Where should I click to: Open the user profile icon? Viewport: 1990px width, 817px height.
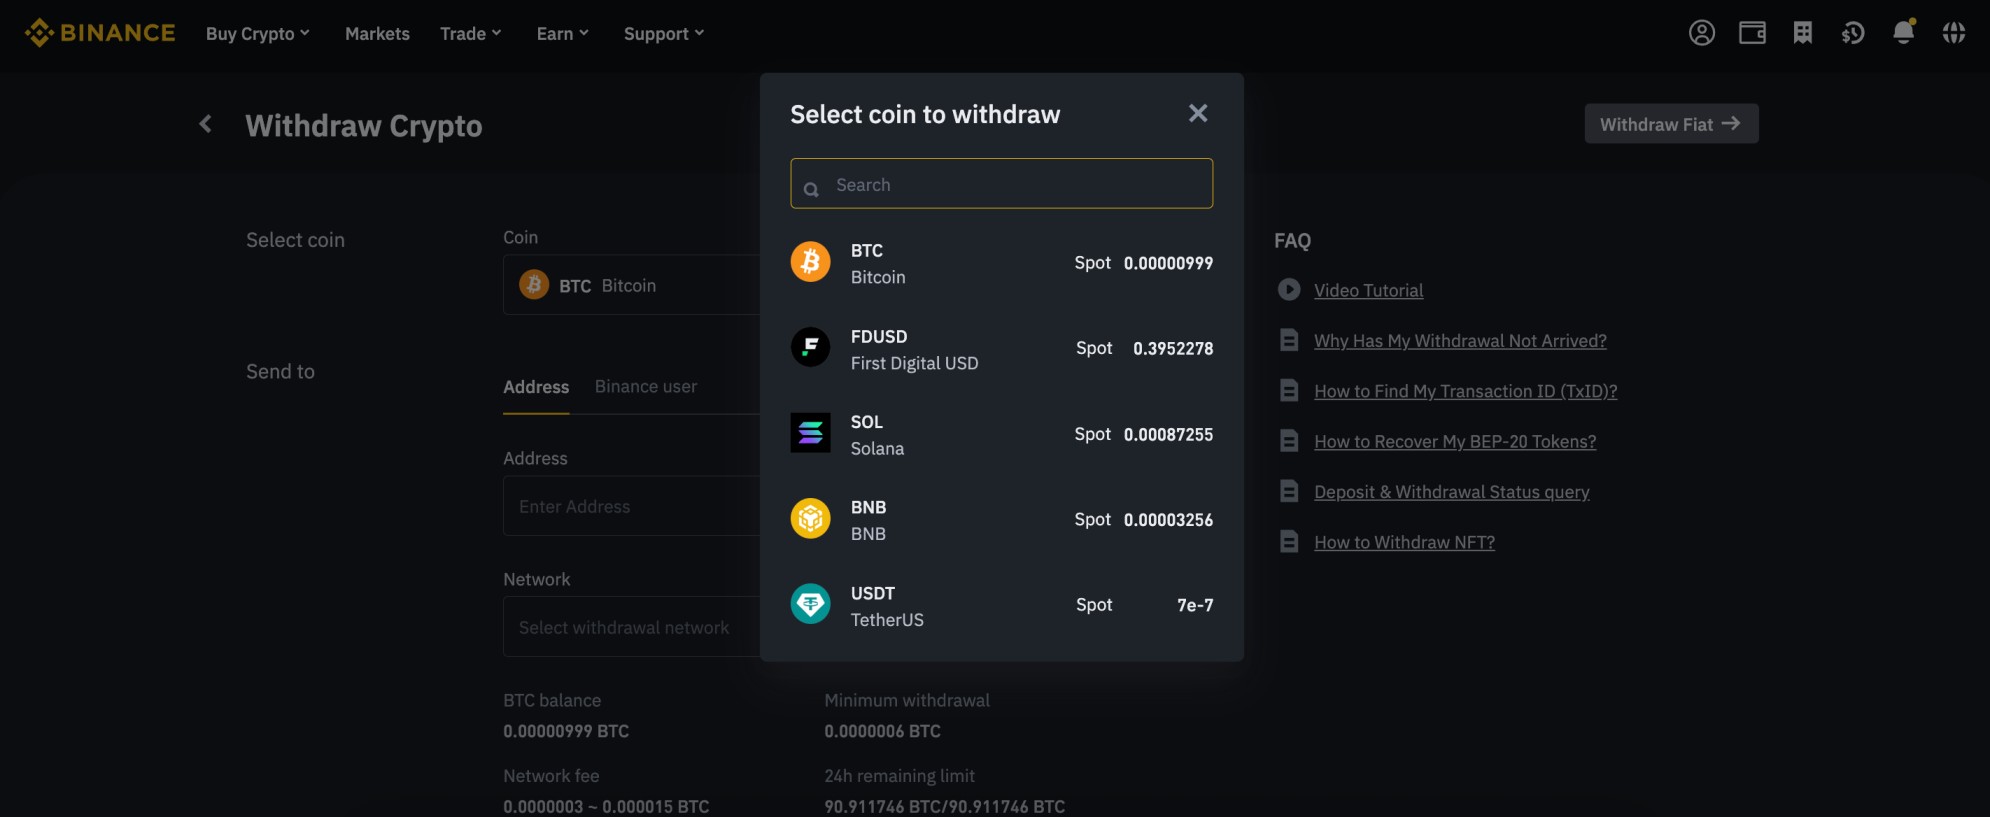(1701, 33)
